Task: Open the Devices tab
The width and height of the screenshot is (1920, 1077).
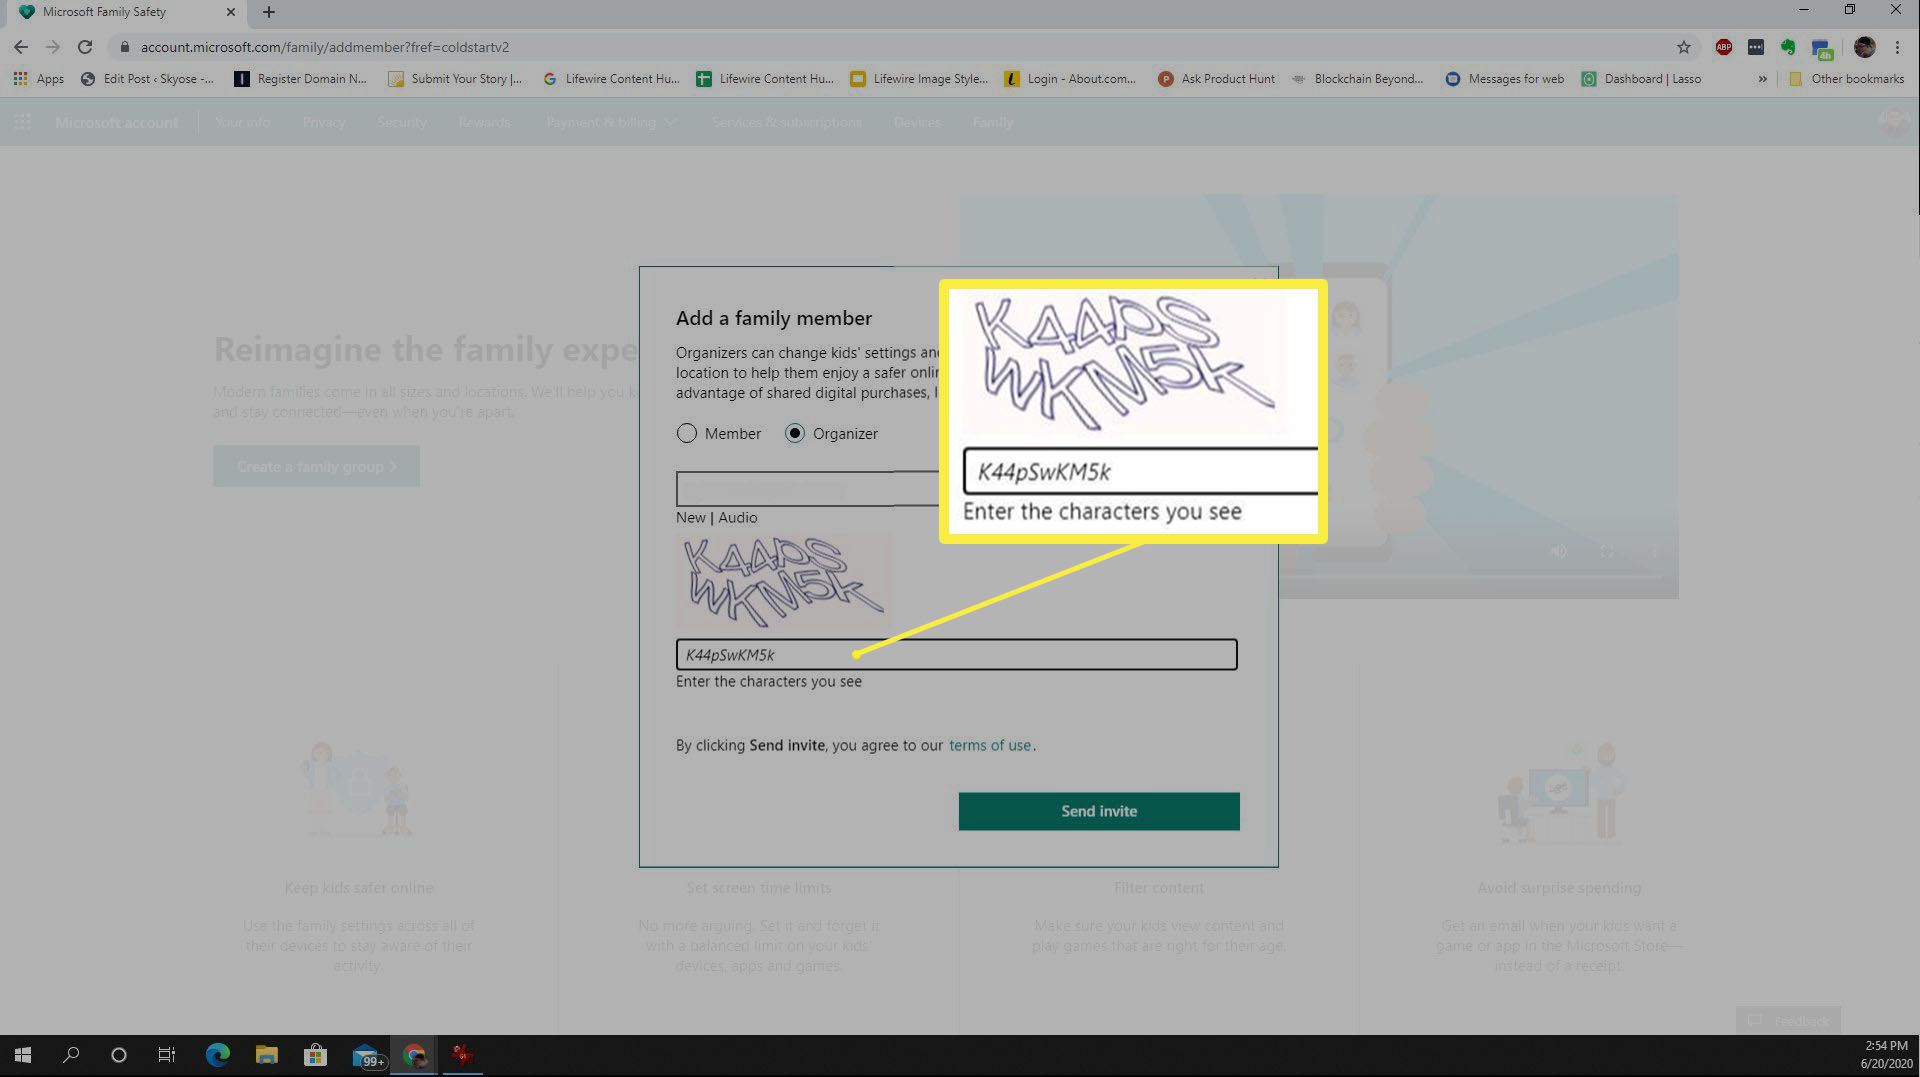Action: pos(917,122)
